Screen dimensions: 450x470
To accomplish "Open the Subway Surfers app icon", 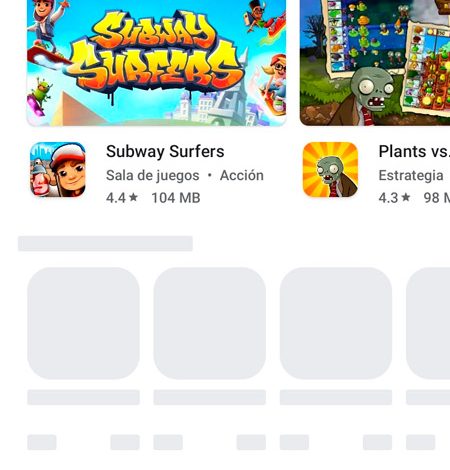I will (58, 170).
